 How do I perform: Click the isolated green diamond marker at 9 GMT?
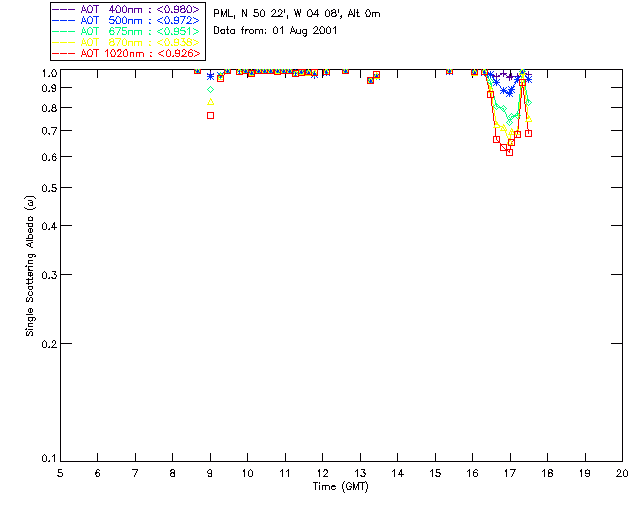point(211,89)
